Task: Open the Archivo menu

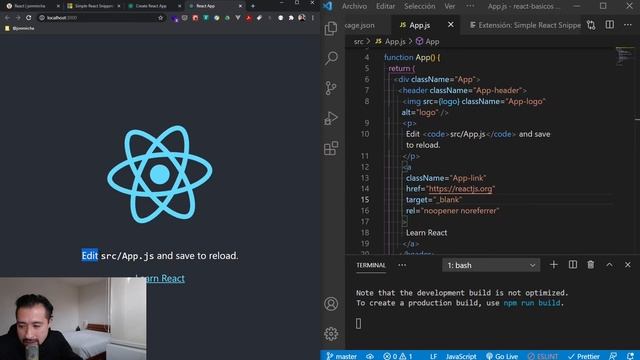Action: click(354, 6)
